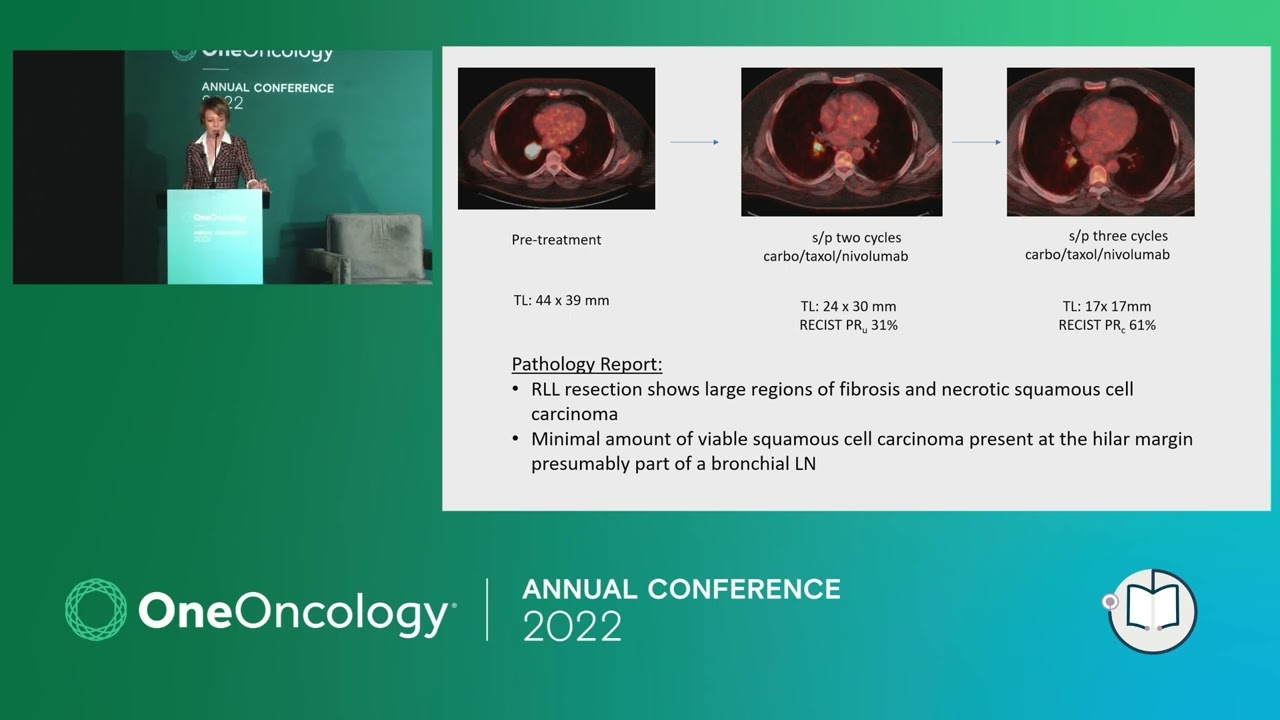
Task: Click the OneOncology circular logo emblem
Action: 96,609
